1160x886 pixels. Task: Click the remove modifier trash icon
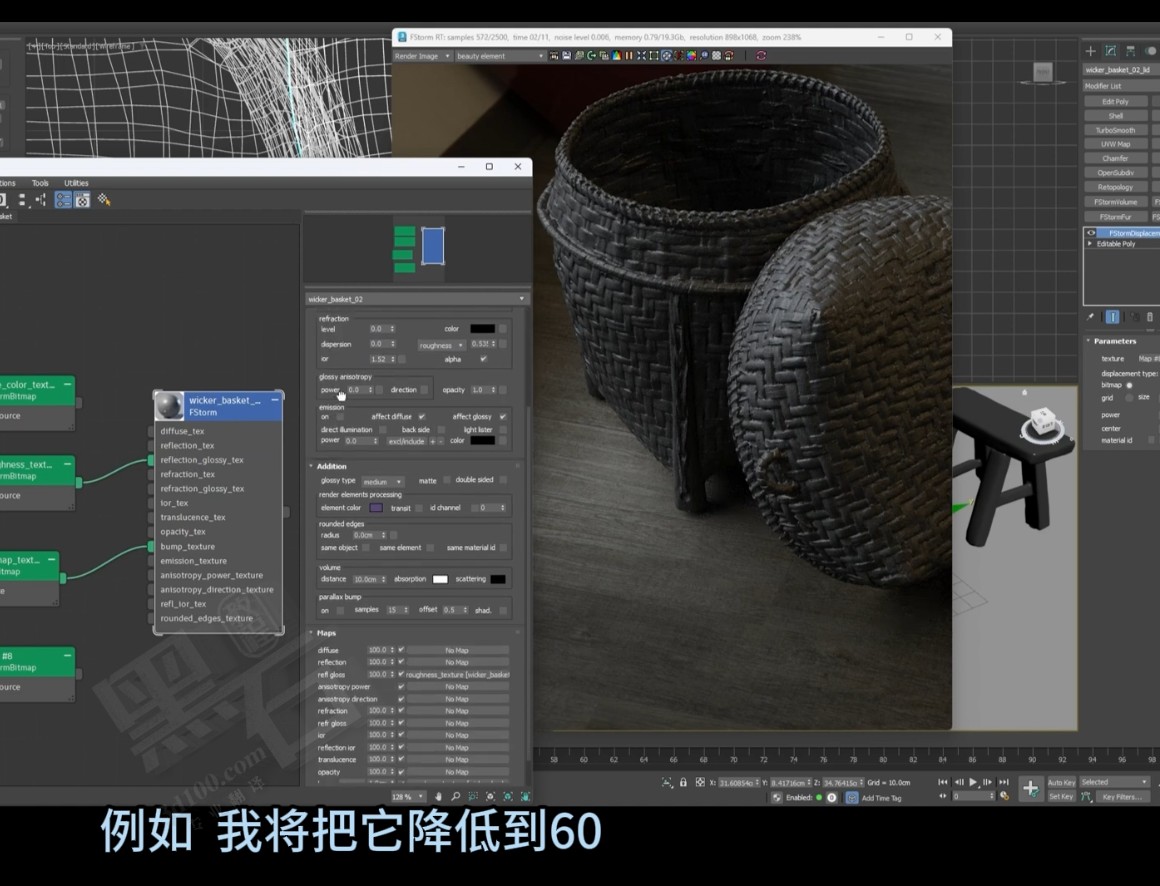click(x=1150, y=317)
